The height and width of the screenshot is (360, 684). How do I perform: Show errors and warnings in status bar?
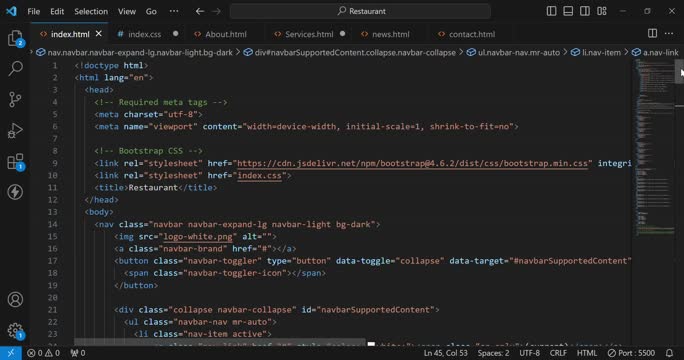(x=44, y=353)
